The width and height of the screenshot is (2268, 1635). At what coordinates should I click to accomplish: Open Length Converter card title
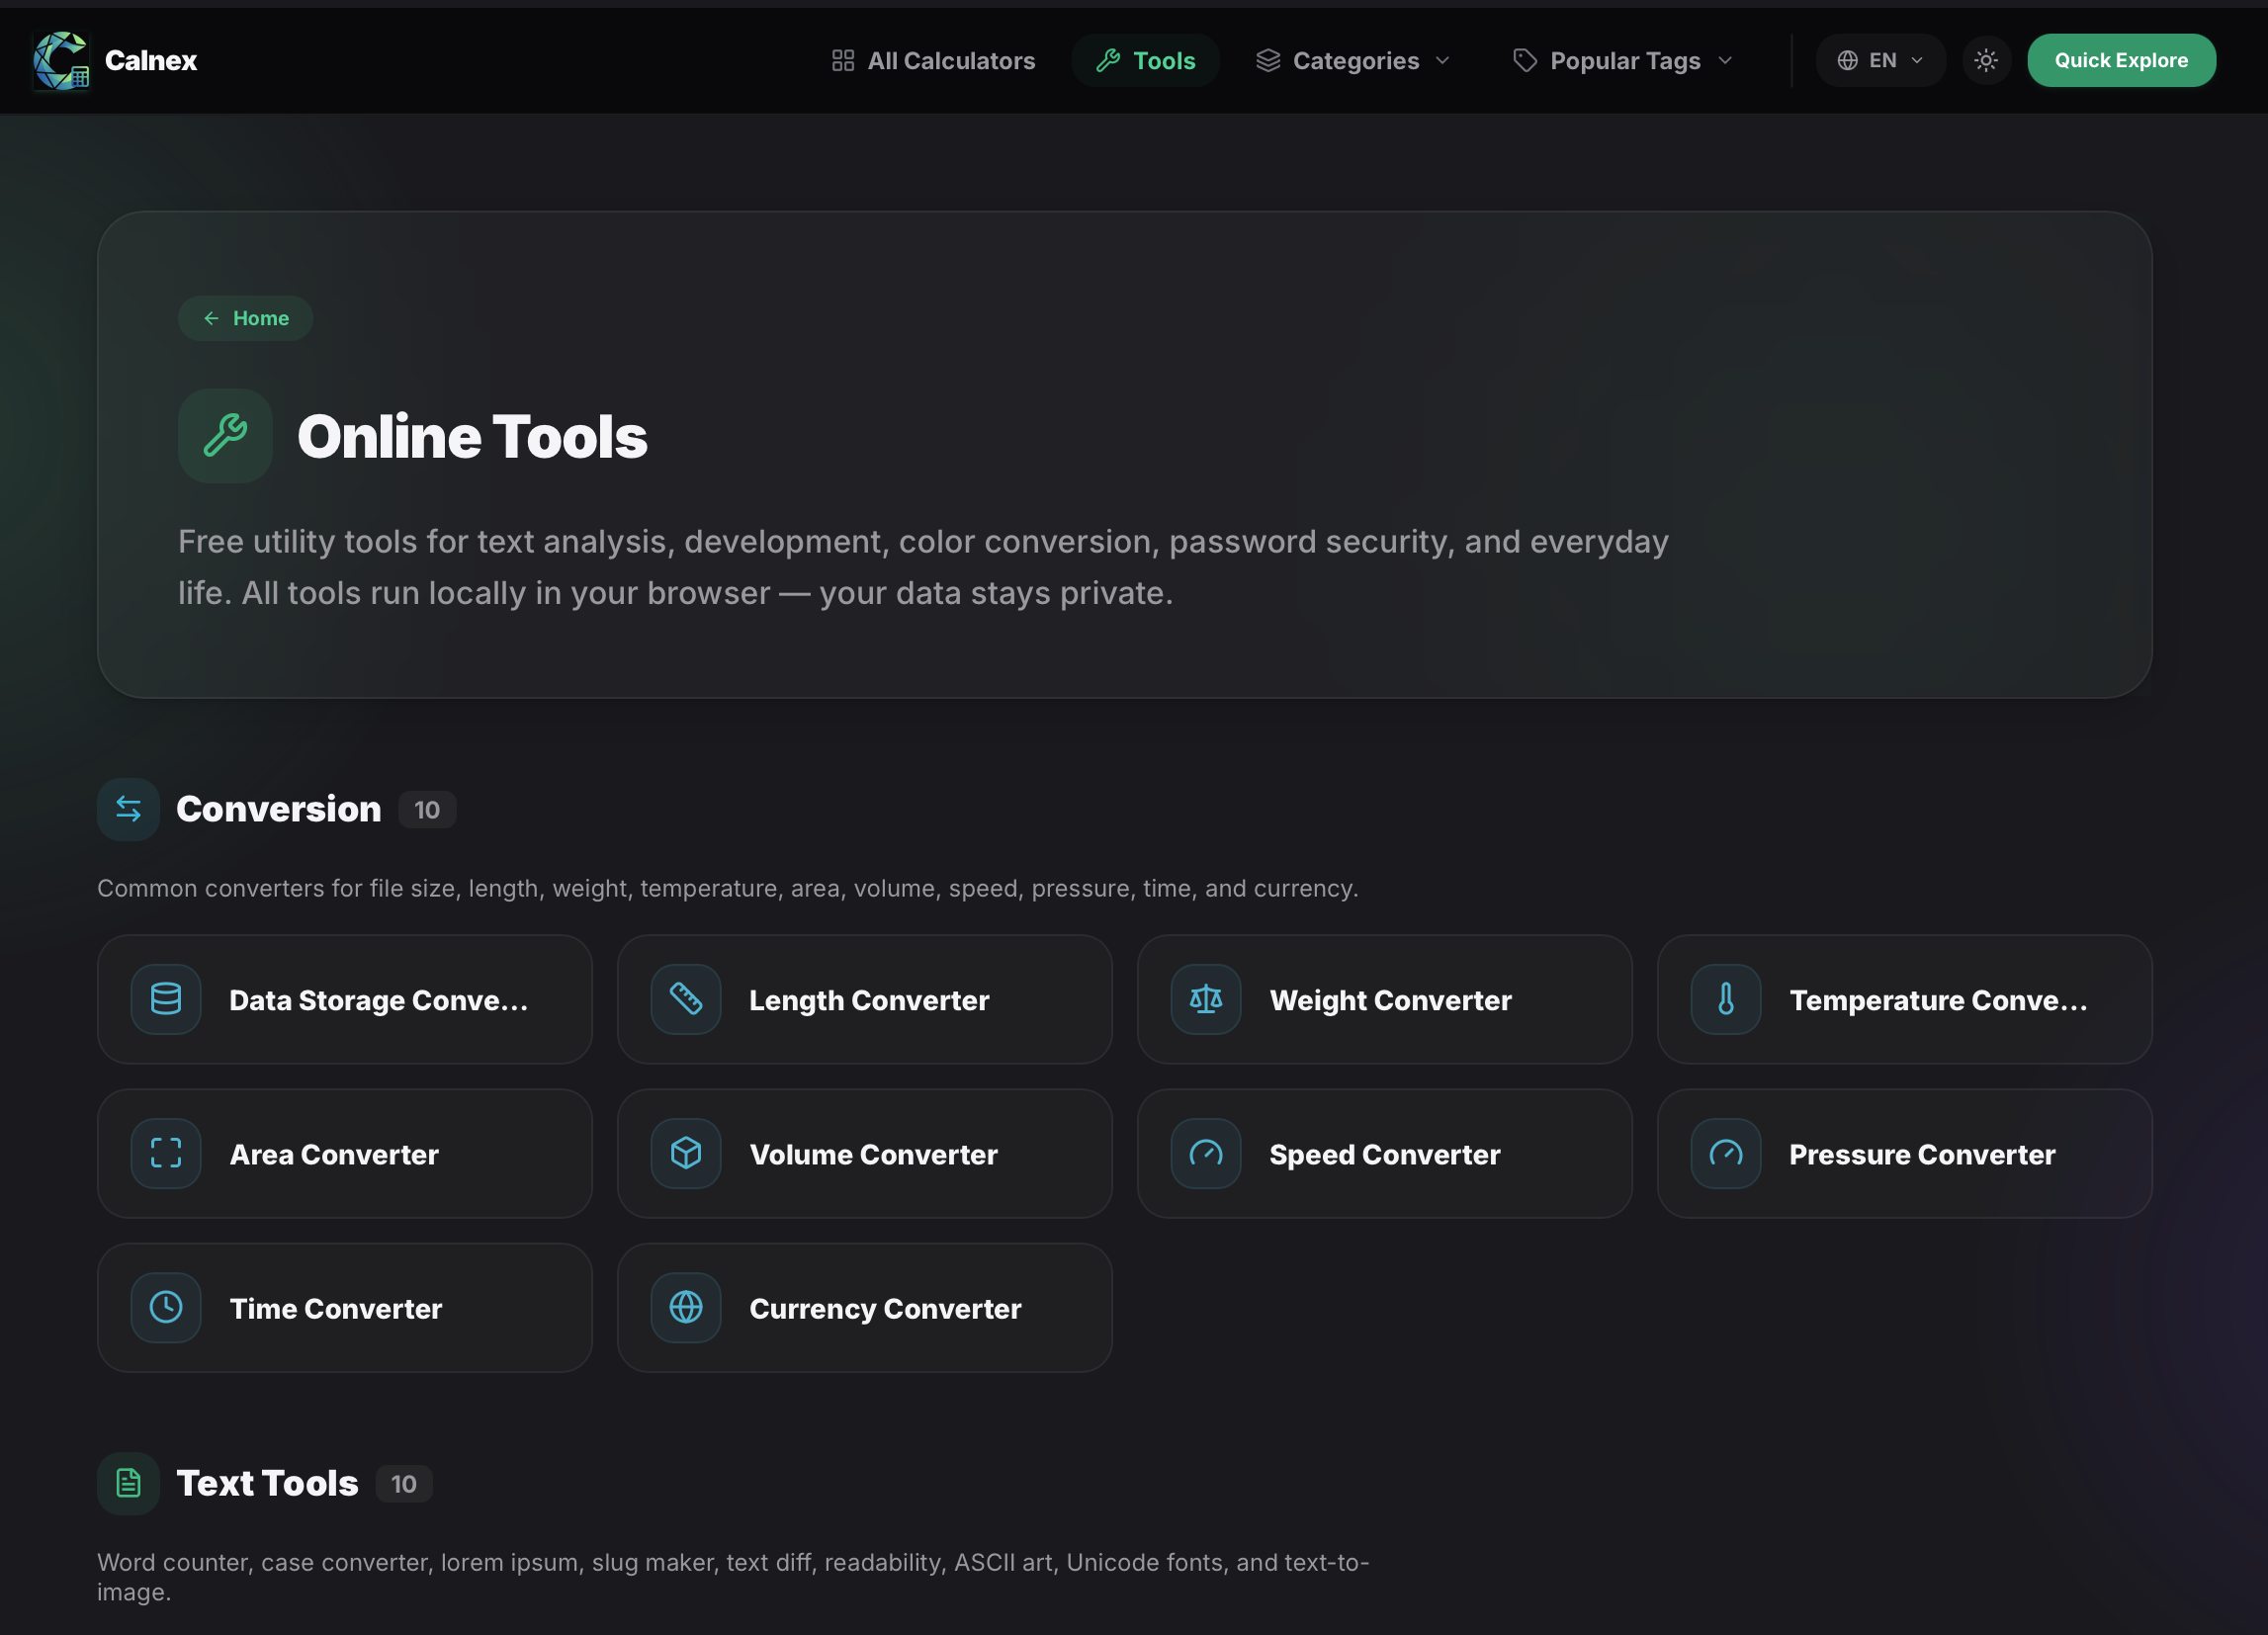869,1000
